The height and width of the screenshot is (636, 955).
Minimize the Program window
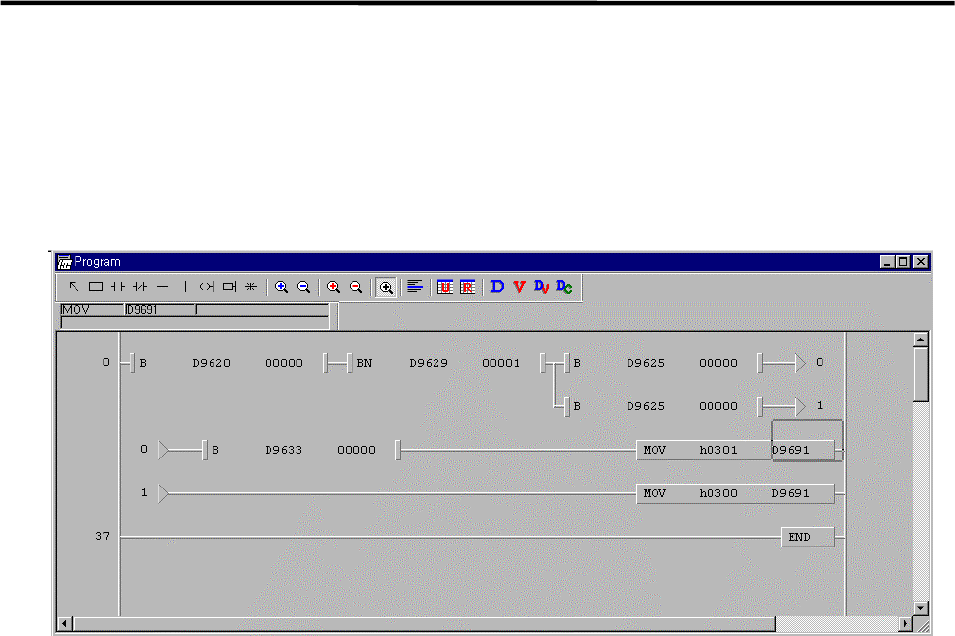click(887, 262)
